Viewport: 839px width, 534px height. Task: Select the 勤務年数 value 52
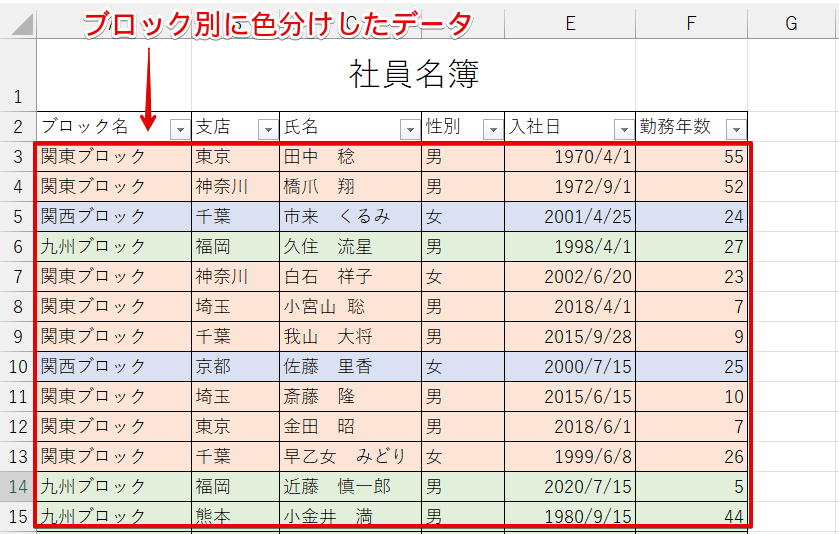(691, 187)
